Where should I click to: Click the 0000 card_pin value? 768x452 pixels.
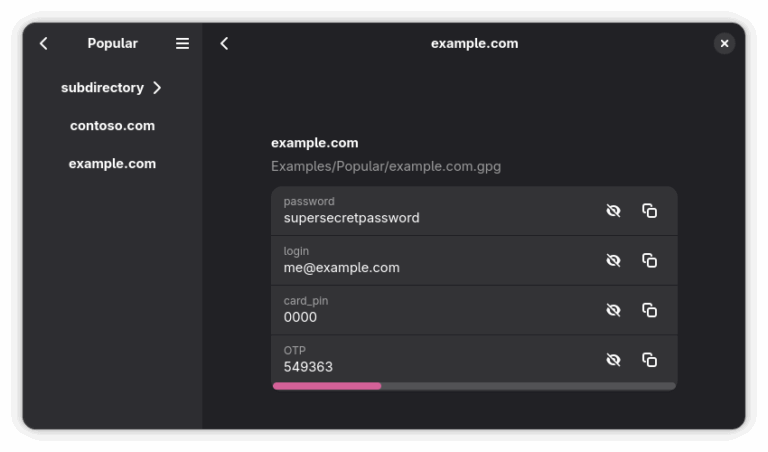[x=300, y=317]
